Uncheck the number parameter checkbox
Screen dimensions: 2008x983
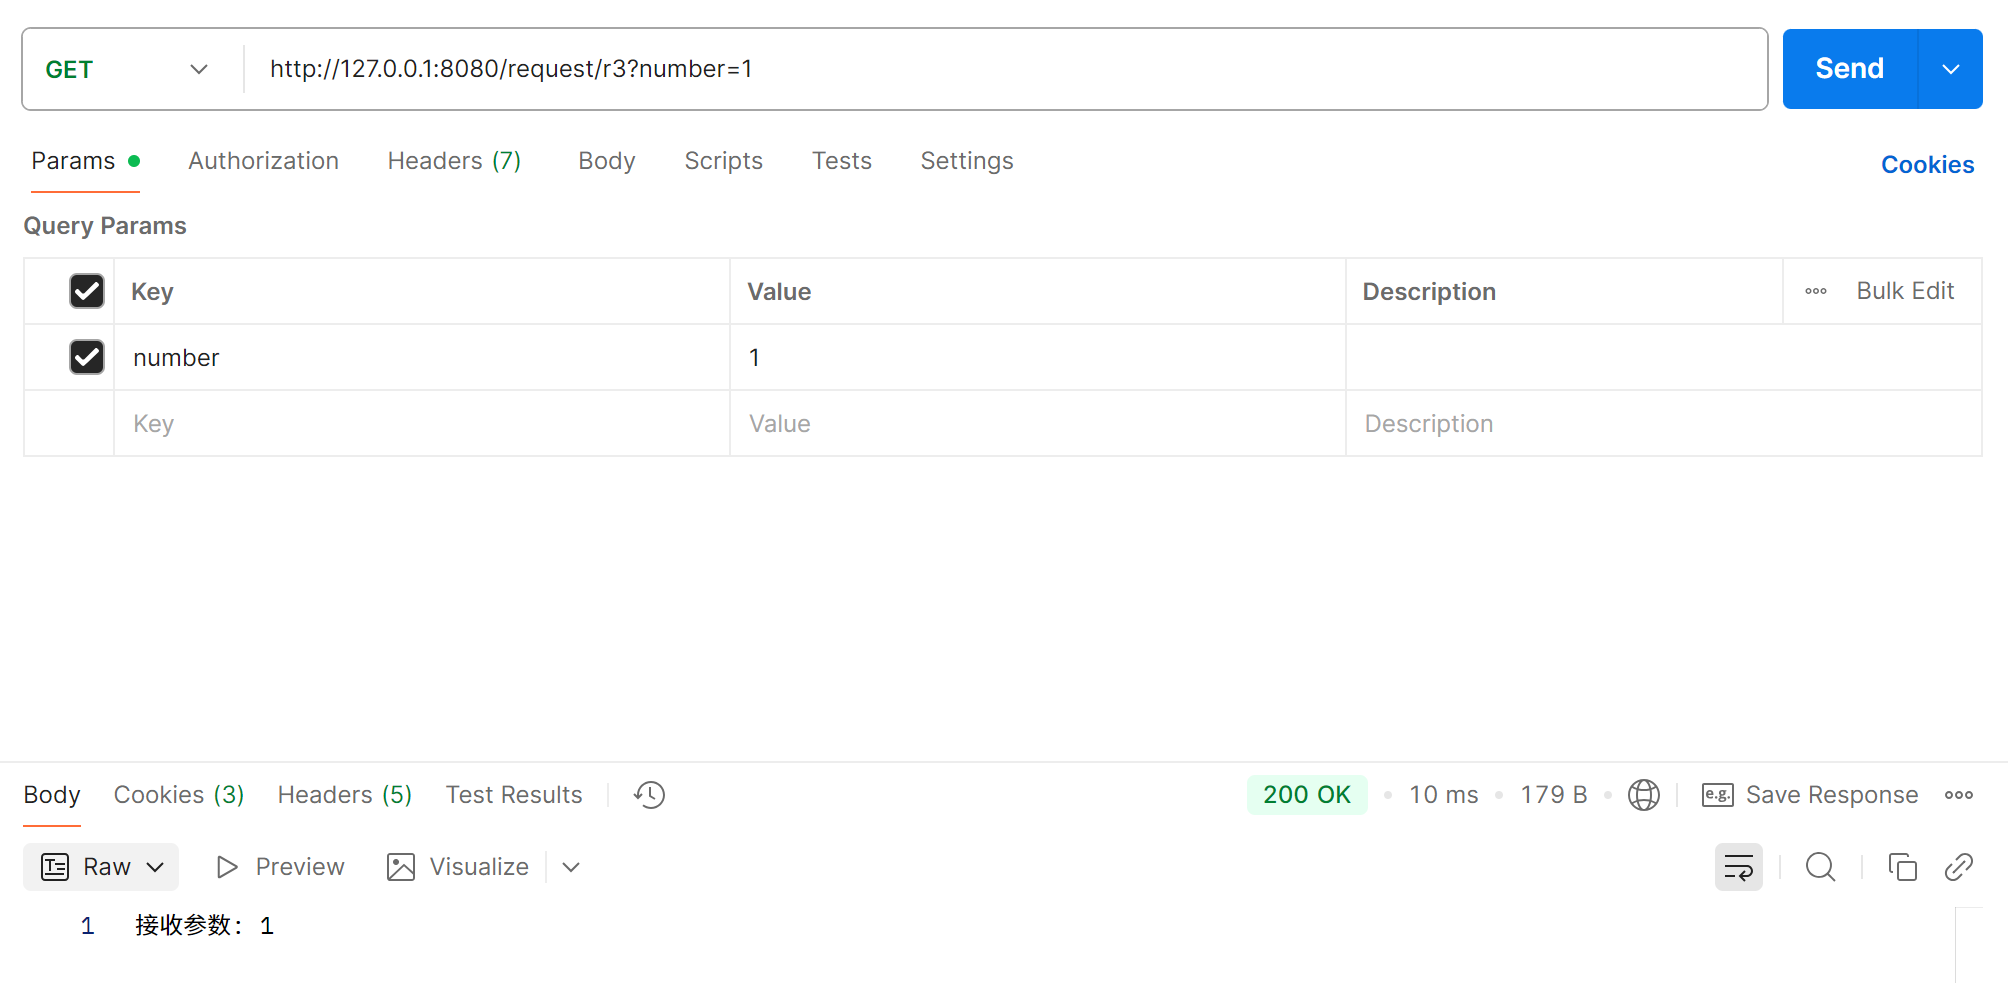87,357
